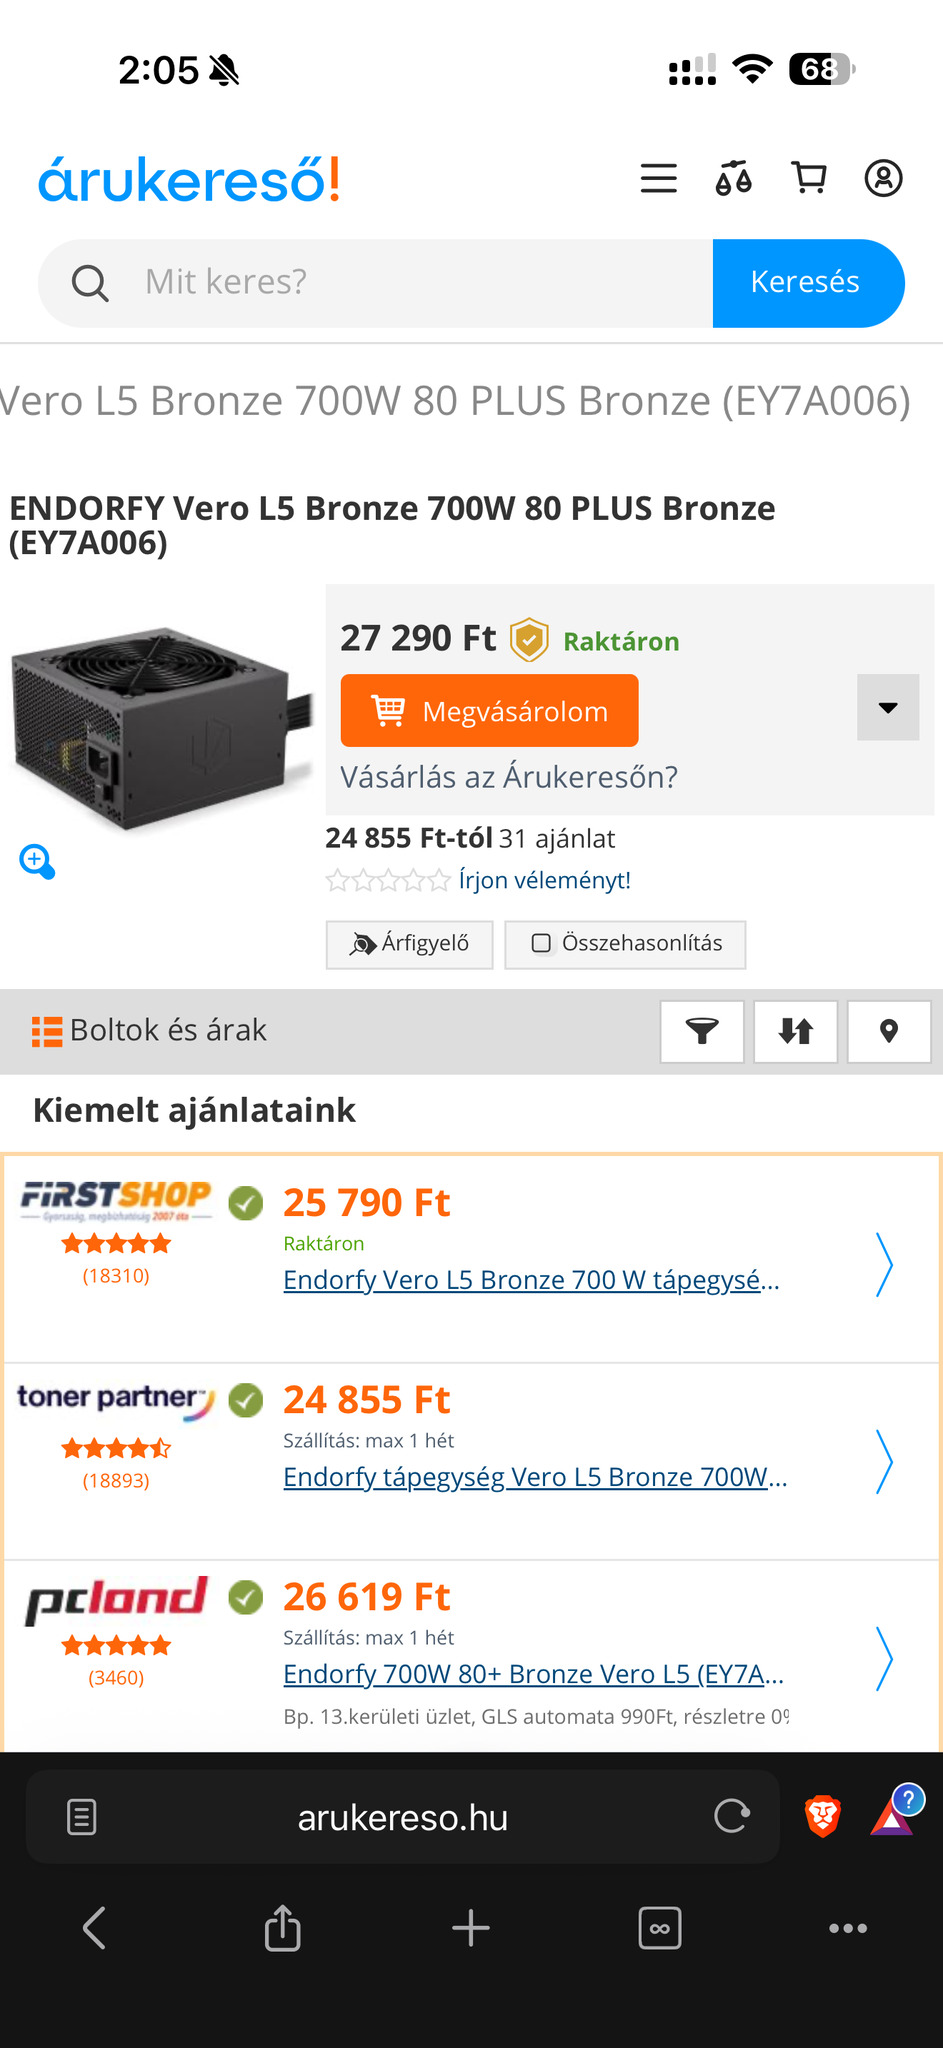
Task: Tap the sort arrows icon
Action: pos(795,1031)
